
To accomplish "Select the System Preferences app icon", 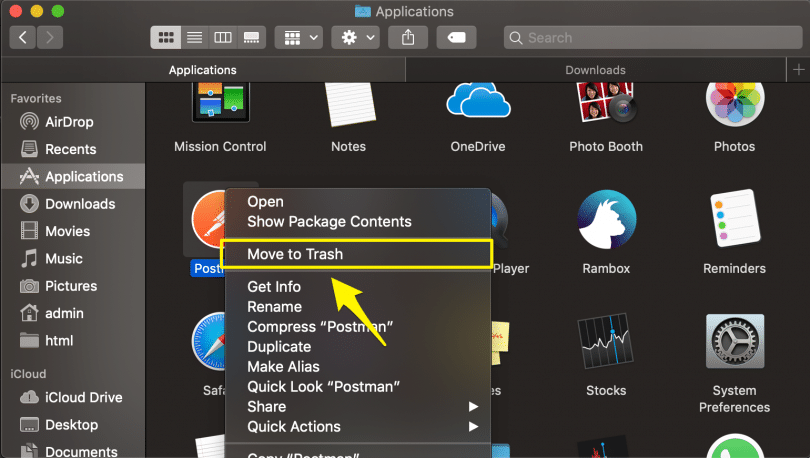I will (735, 341).
